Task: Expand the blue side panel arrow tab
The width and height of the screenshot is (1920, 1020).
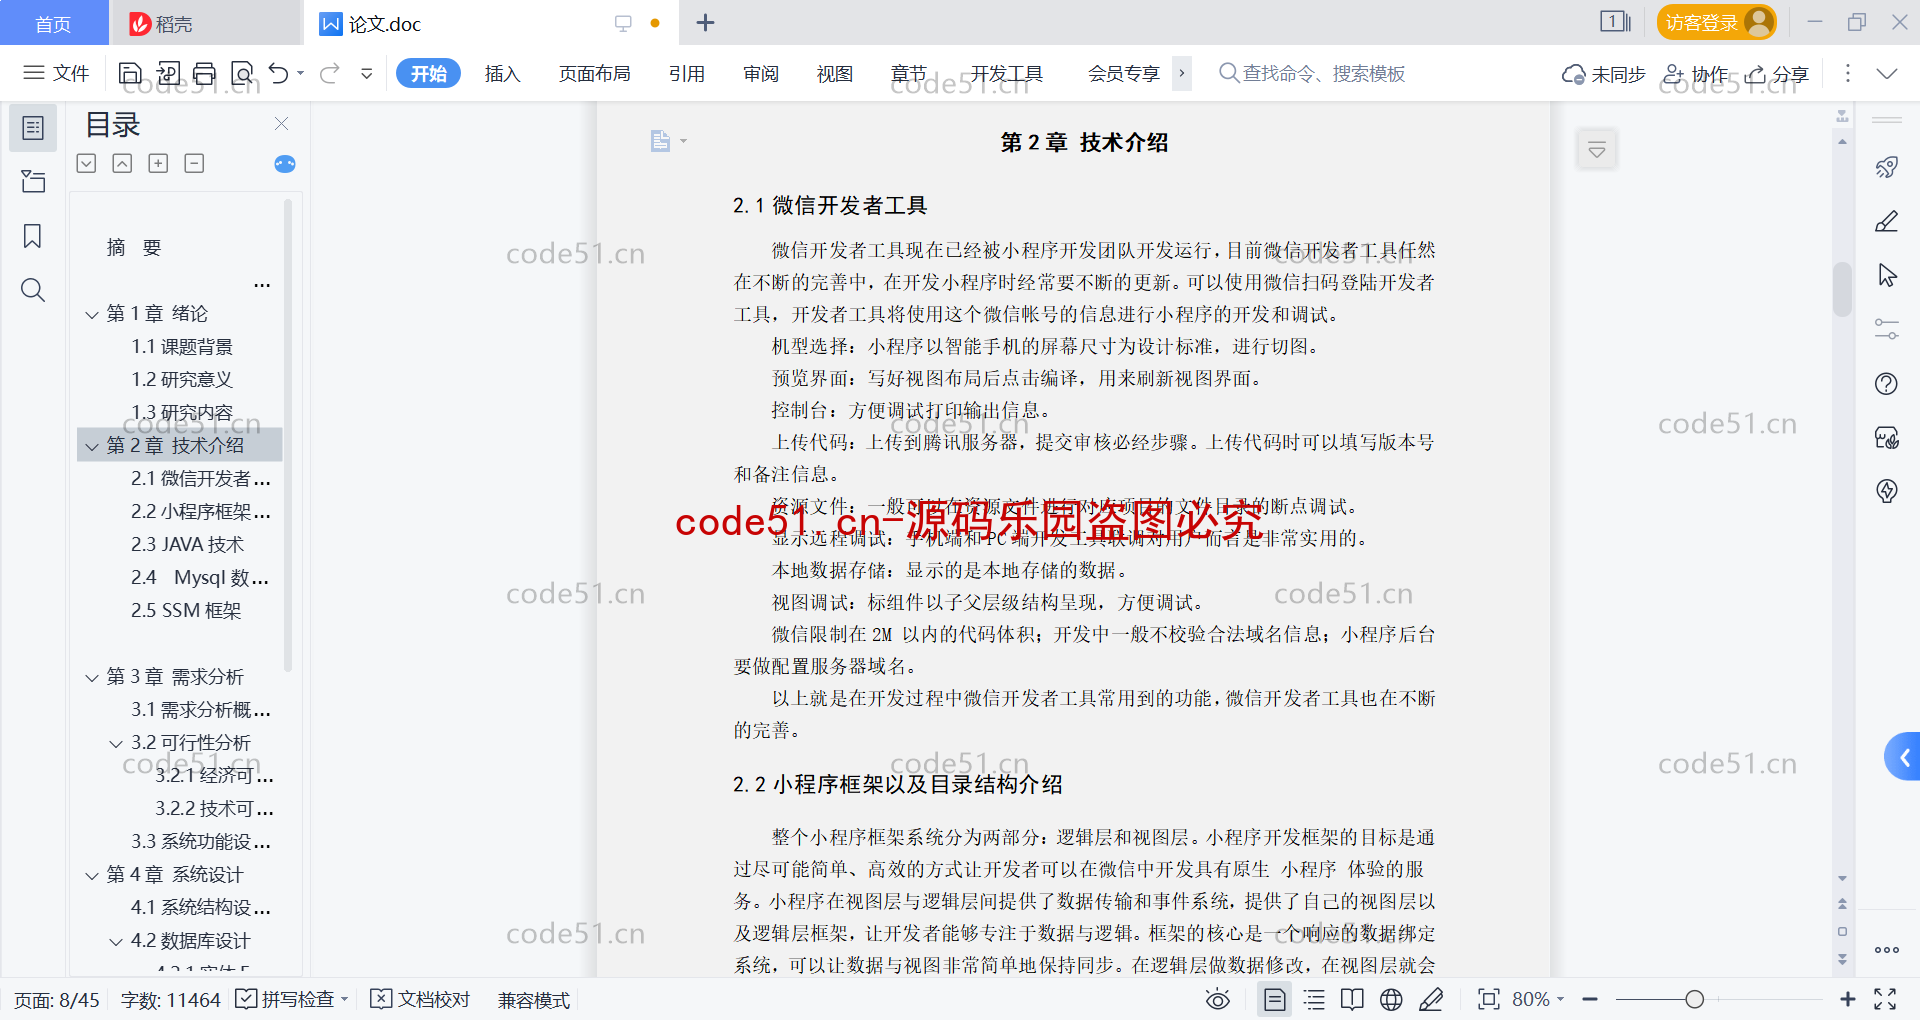Action: pos(1902,757)
